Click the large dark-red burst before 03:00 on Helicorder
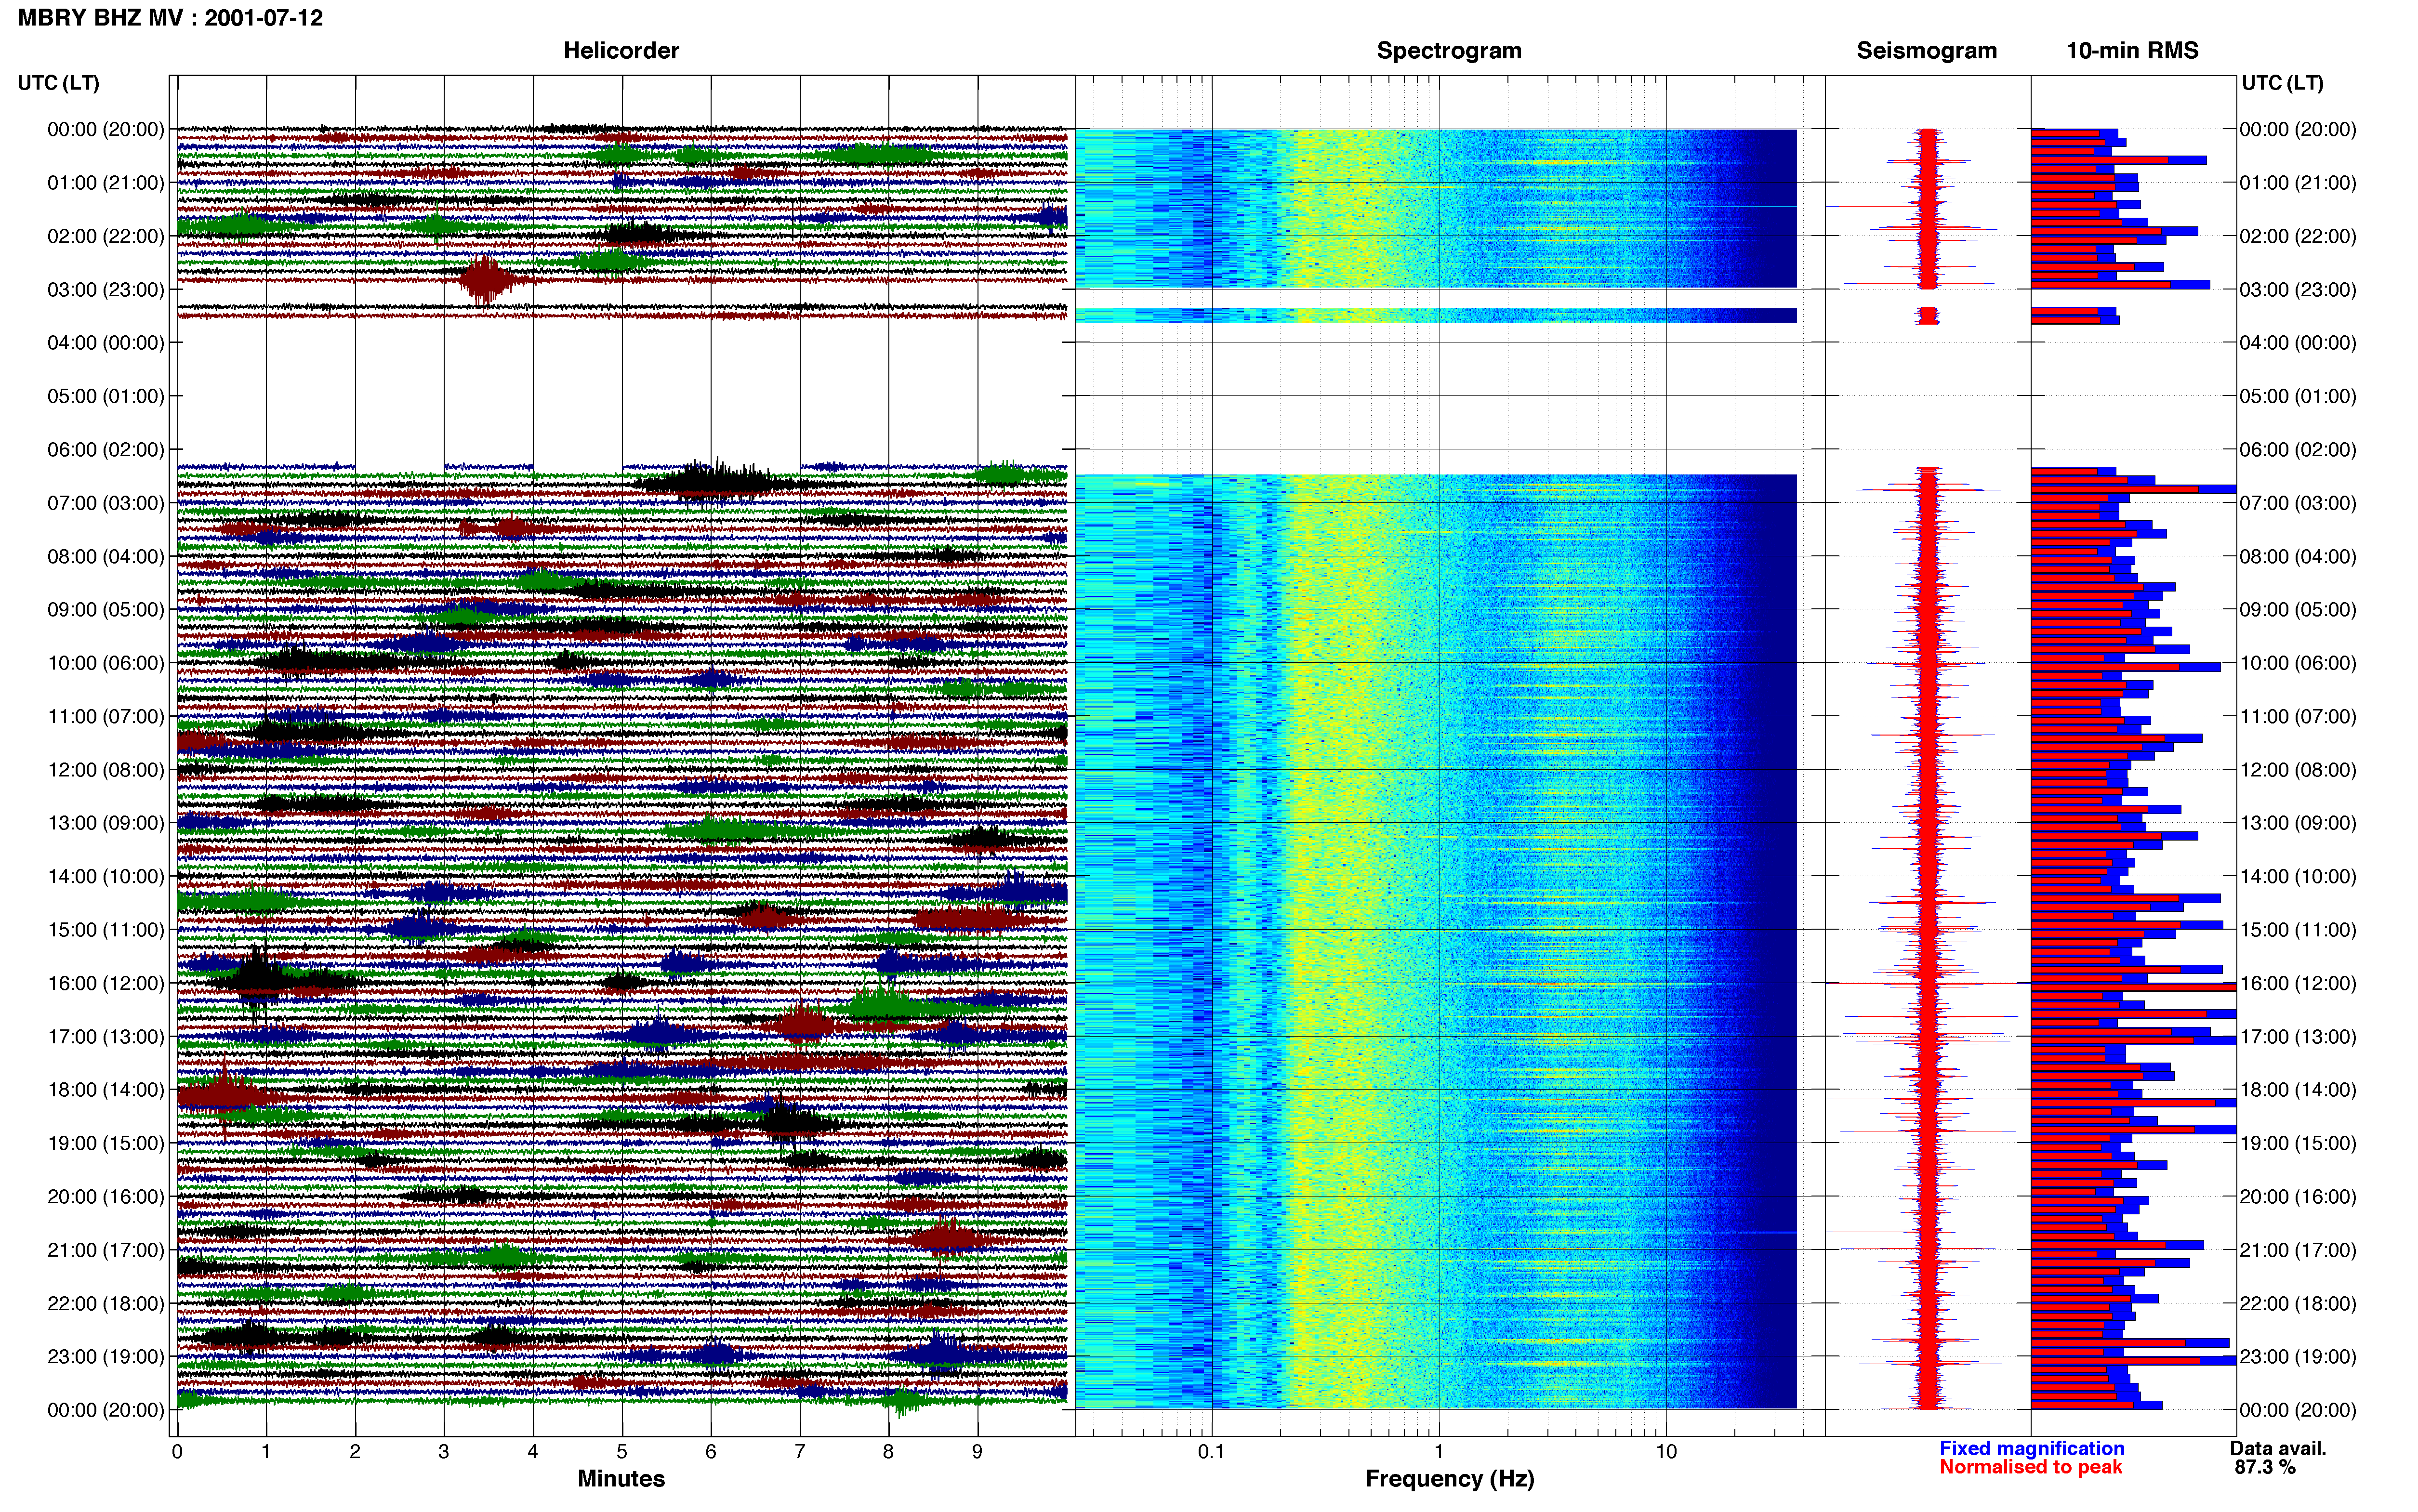This screenshot has width=2418, height=1512. tap(486, 279)
